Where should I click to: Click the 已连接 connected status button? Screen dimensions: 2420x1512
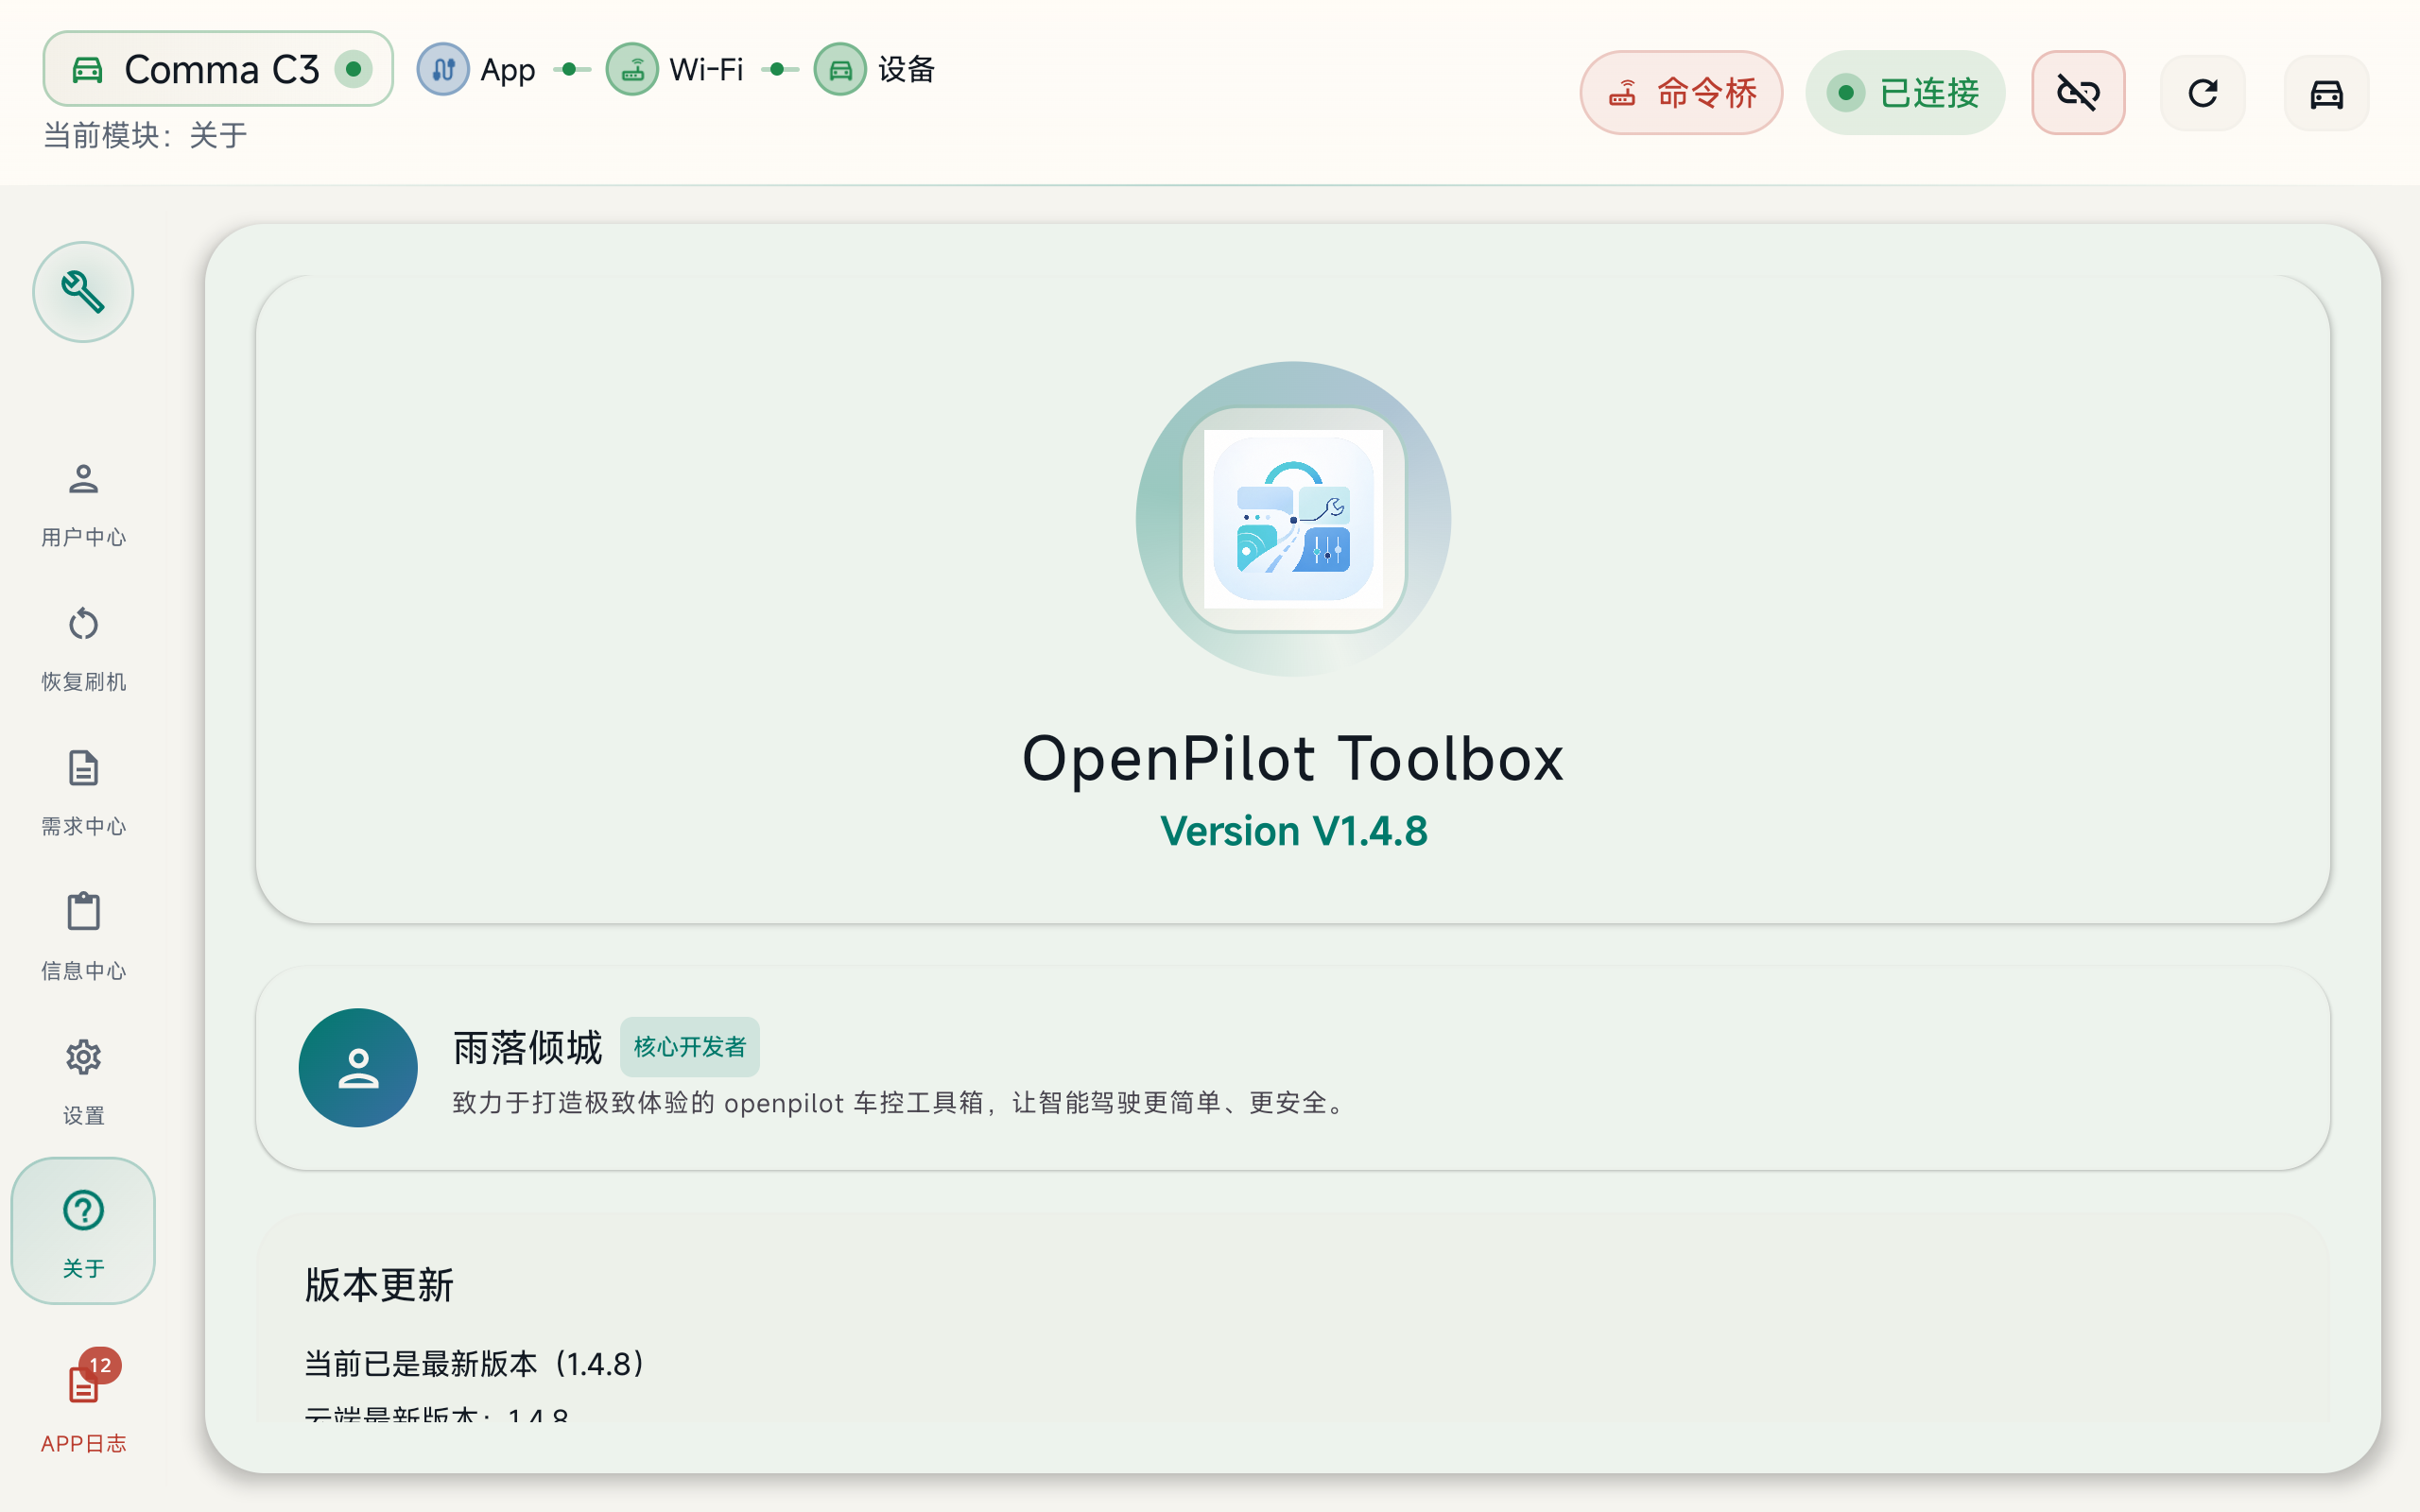(x=1905, y=93)
